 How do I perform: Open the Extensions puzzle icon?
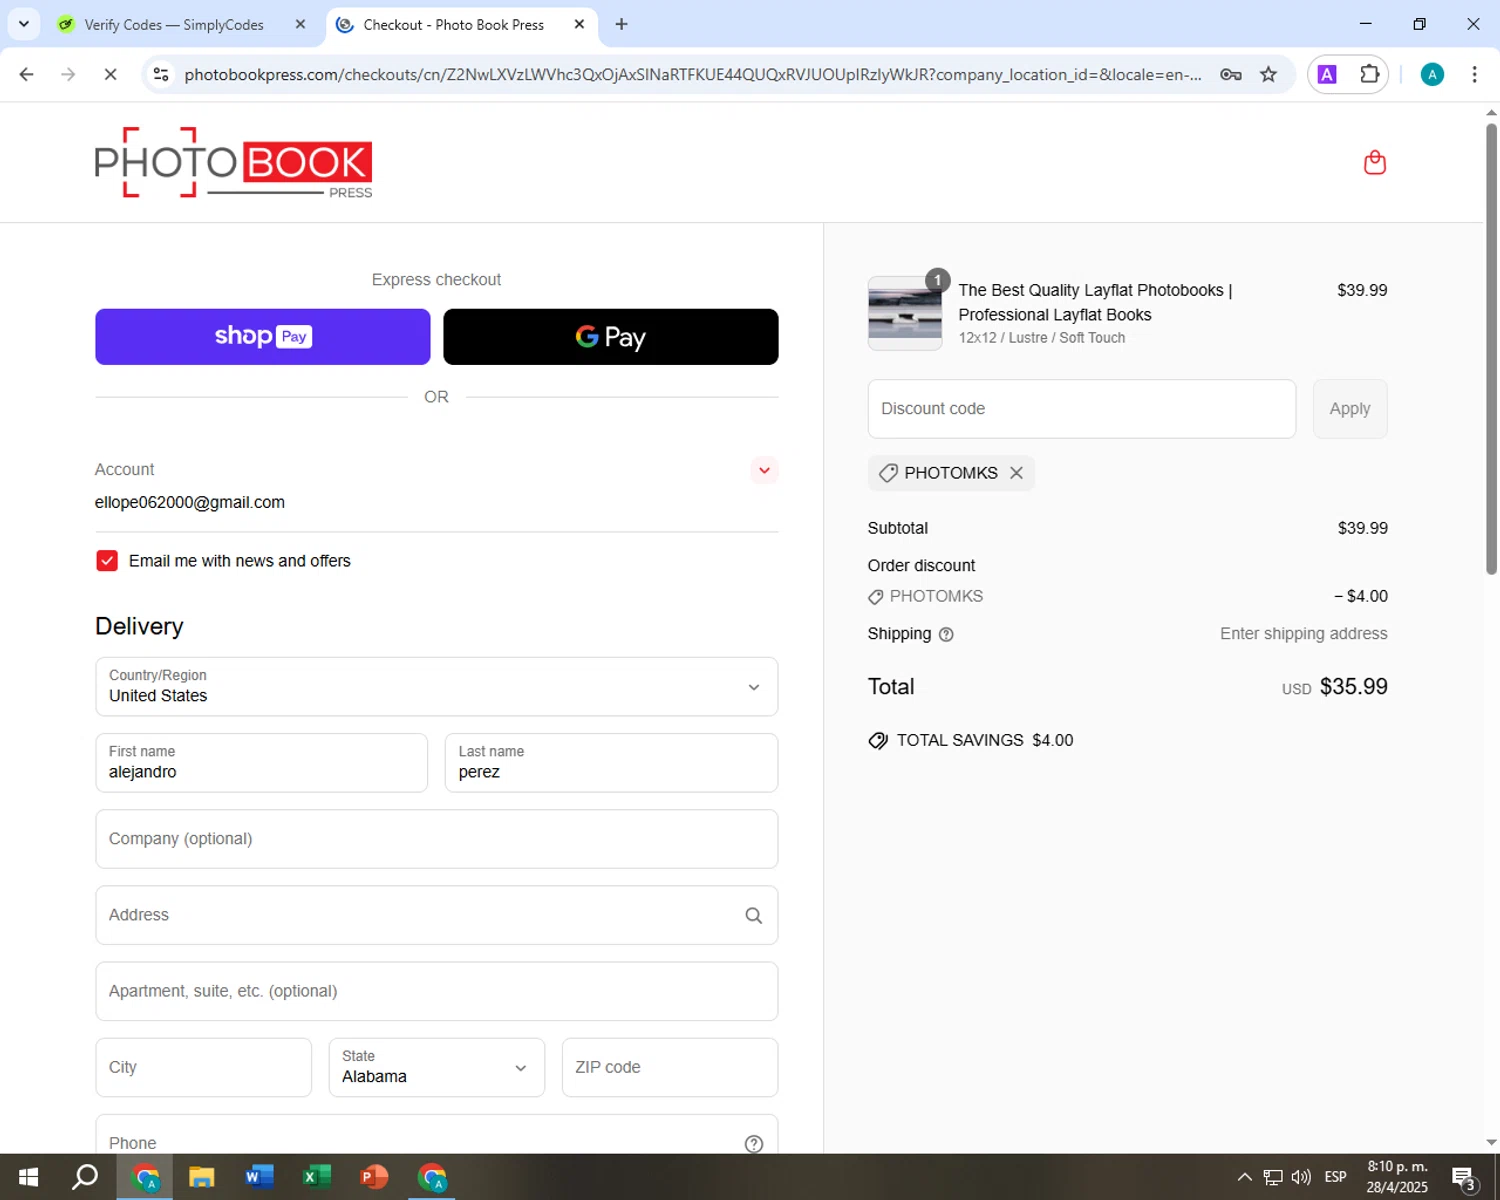tap(1369, 74)
